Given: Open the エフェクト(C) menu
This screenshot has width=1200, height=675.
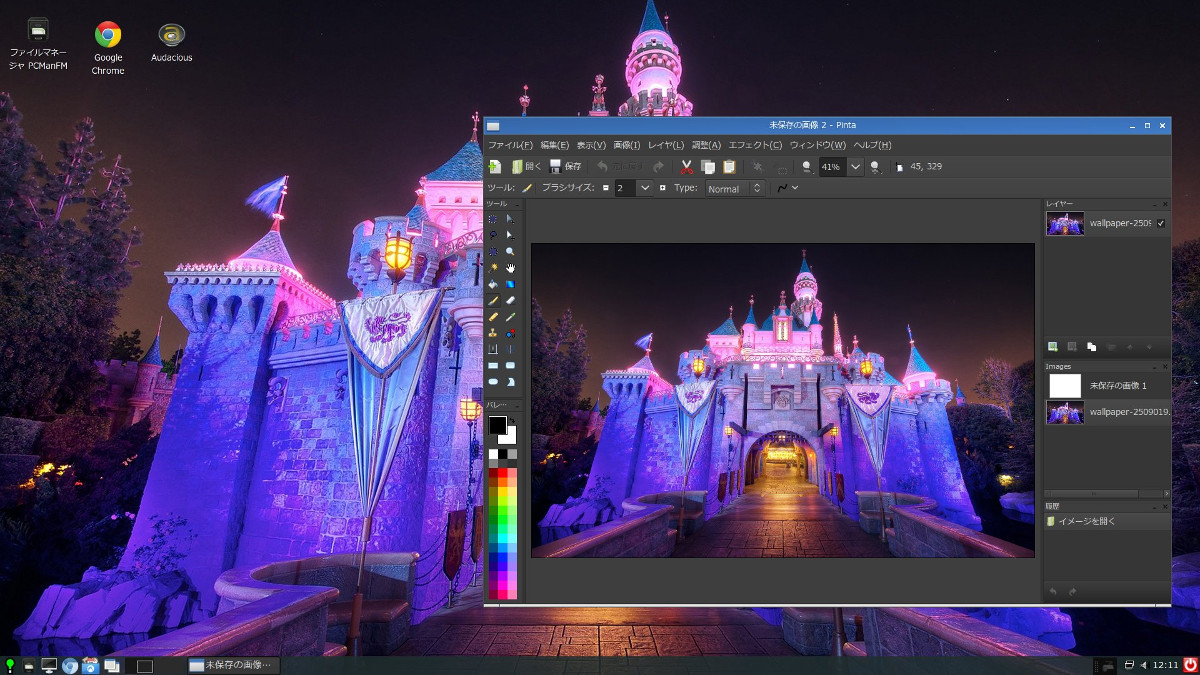Looking at the screenshot, I should click(755, 146).
